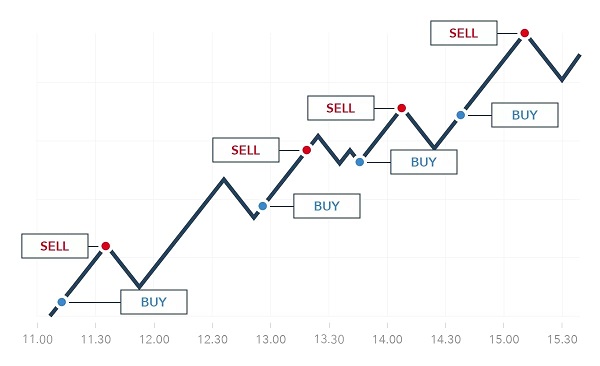Click the first SELL label box near 11.30
Image resolution: width=600 pixels, height=366 pixels.
coord(55,246)
